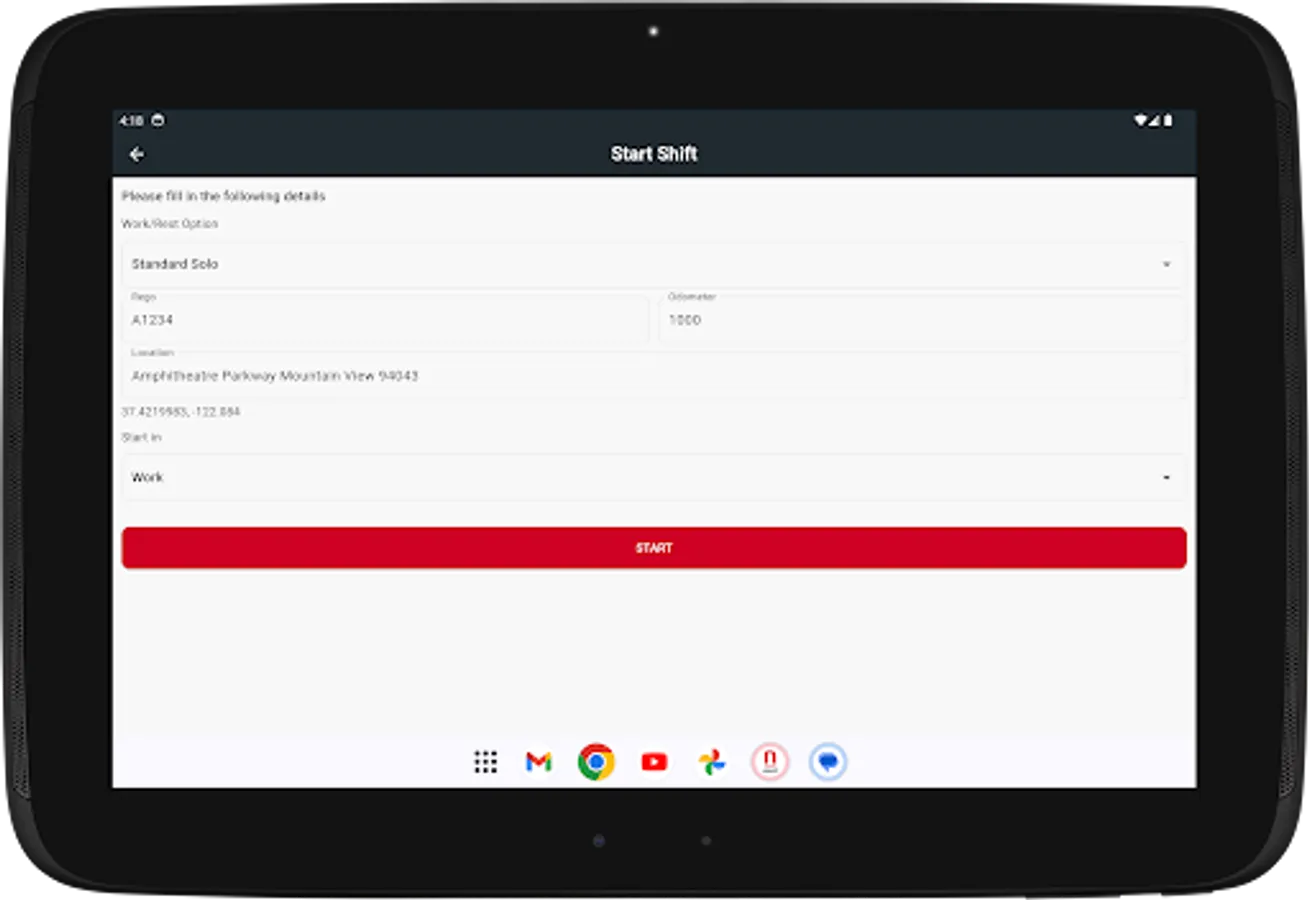Open Gmail from the dock
The height and width of the screenshot is (900, 1309).
point(538,762)
